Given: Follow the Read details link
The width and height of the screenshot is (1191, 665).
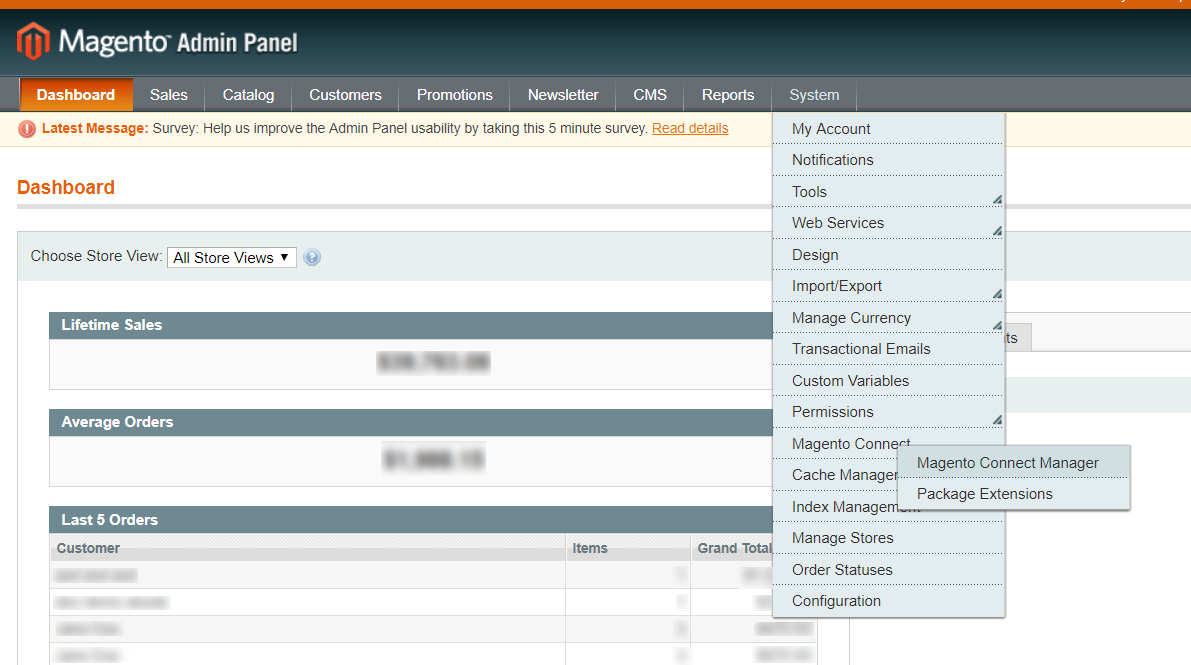Looking at the screenshot, I should click(x=690, y=128).
